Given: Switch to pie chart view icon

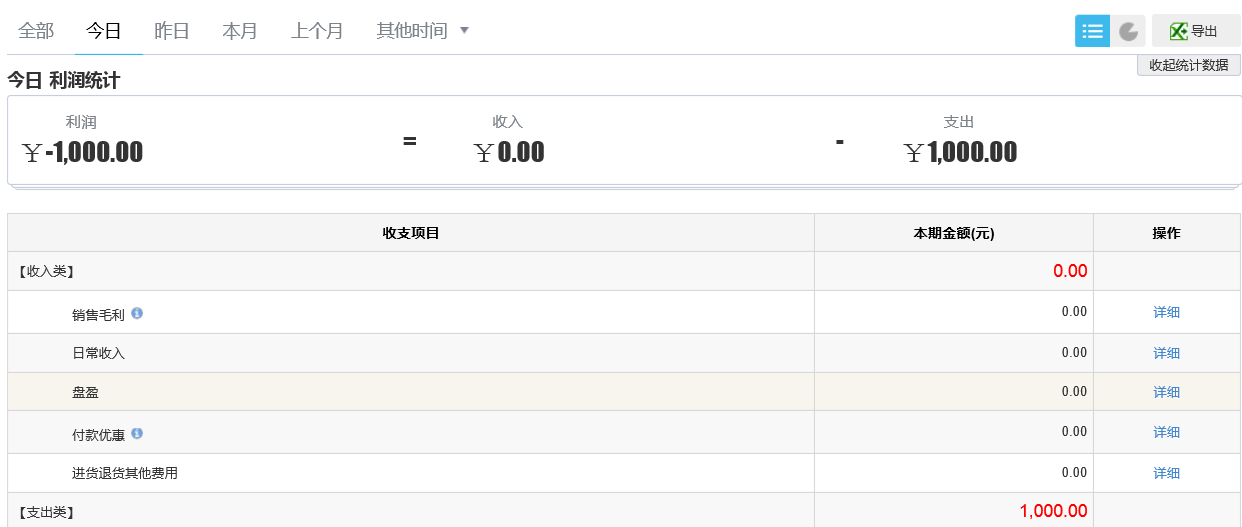Looking at the screenshot, I should click(1129, 31).
